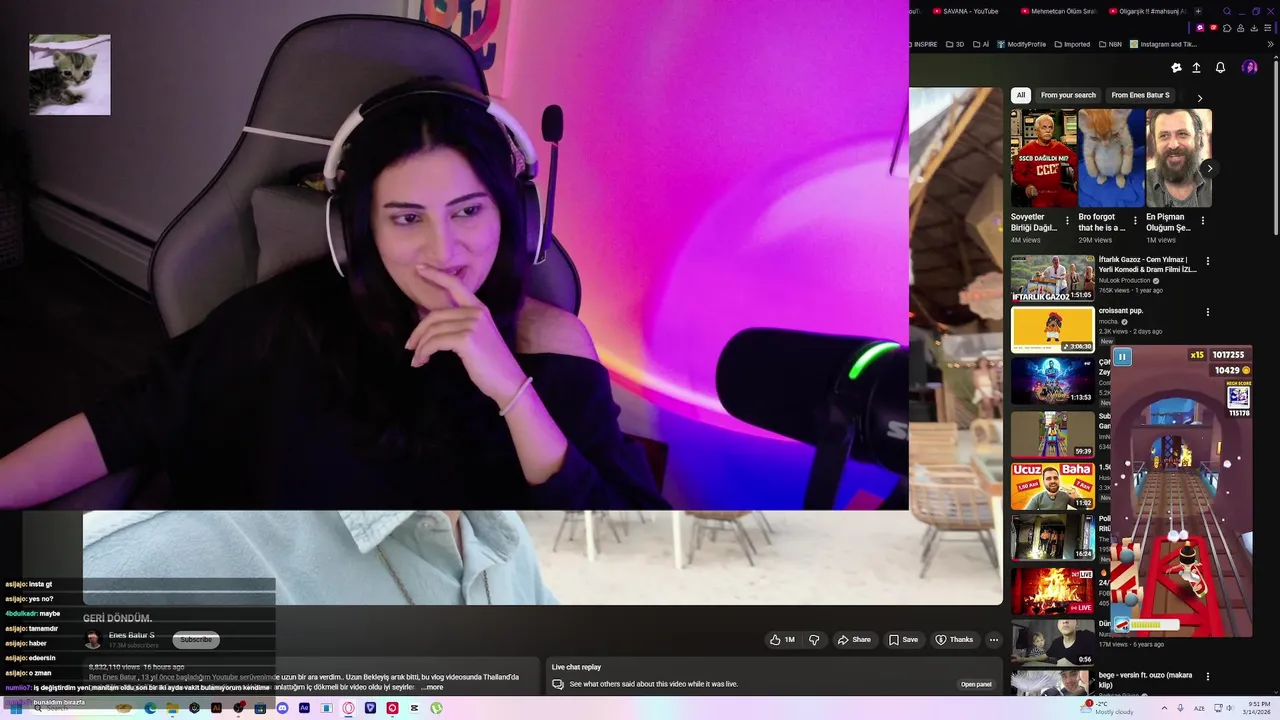The image size is (1280, 720).
Task: Send Thanks to the creator
Action: 954,640
